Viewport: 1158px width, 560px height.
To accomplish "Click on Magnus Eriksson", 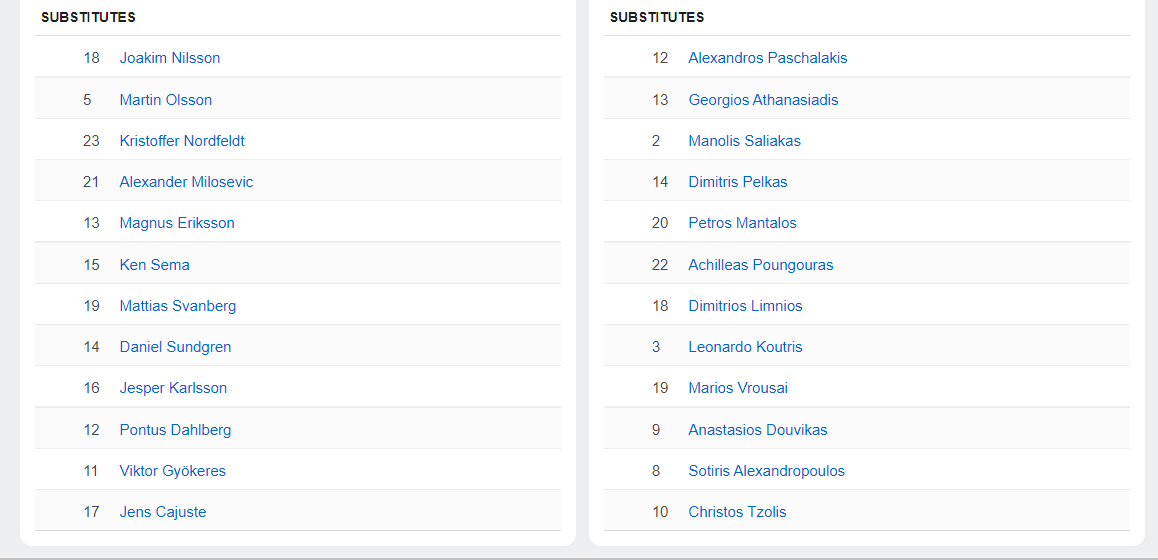I will pyautogui.click(x=176, y=223).
